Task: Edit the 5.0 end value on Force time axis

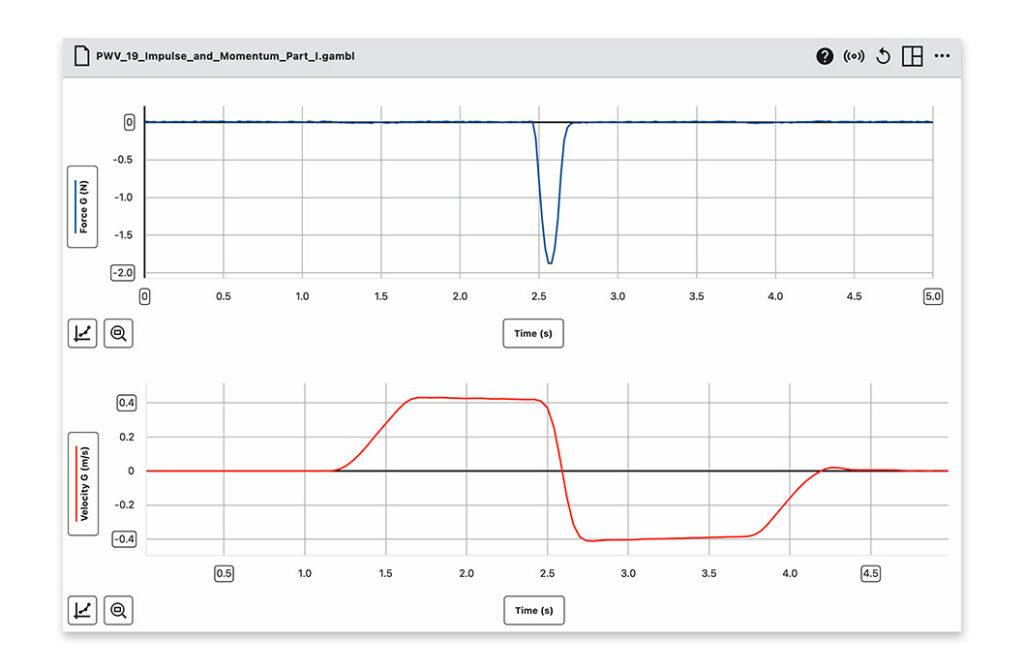Action: tap(933, 296)
